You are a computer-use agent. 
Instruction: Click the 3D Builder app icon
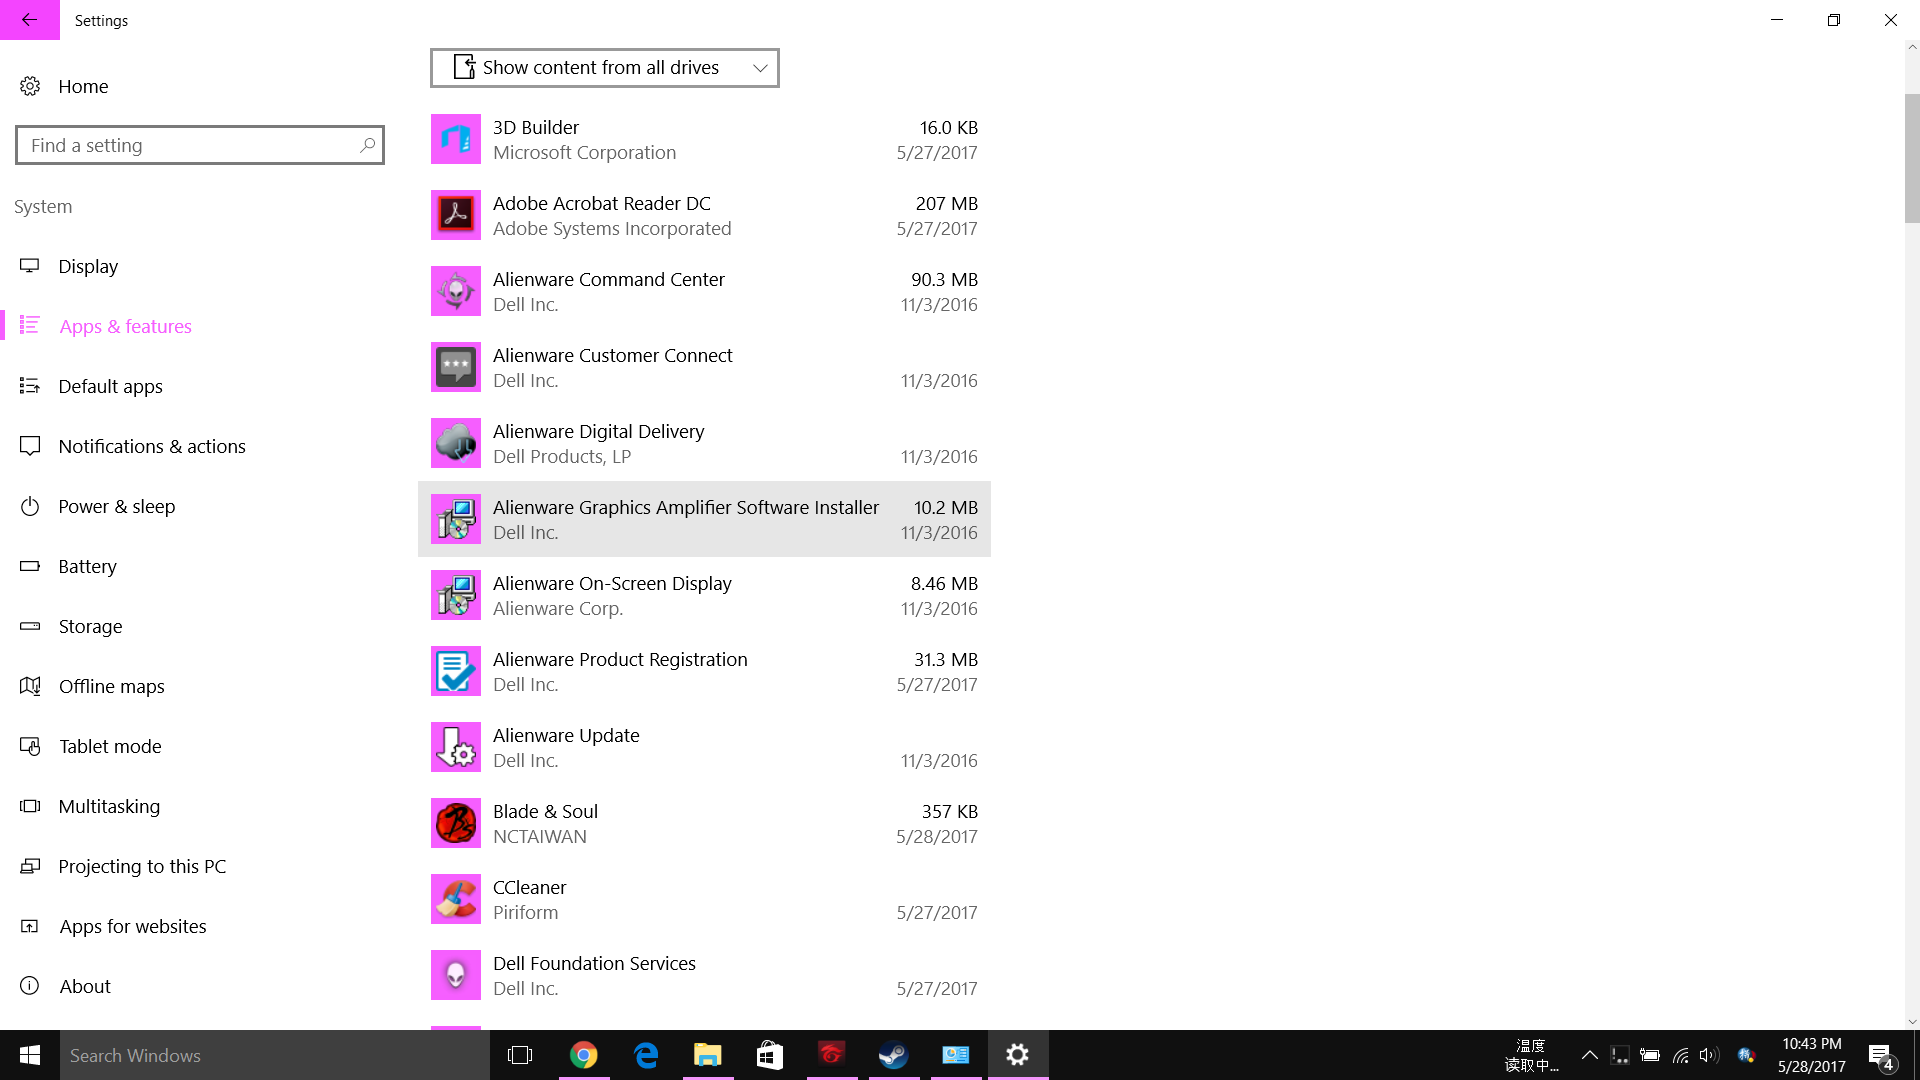click(456, 139)
